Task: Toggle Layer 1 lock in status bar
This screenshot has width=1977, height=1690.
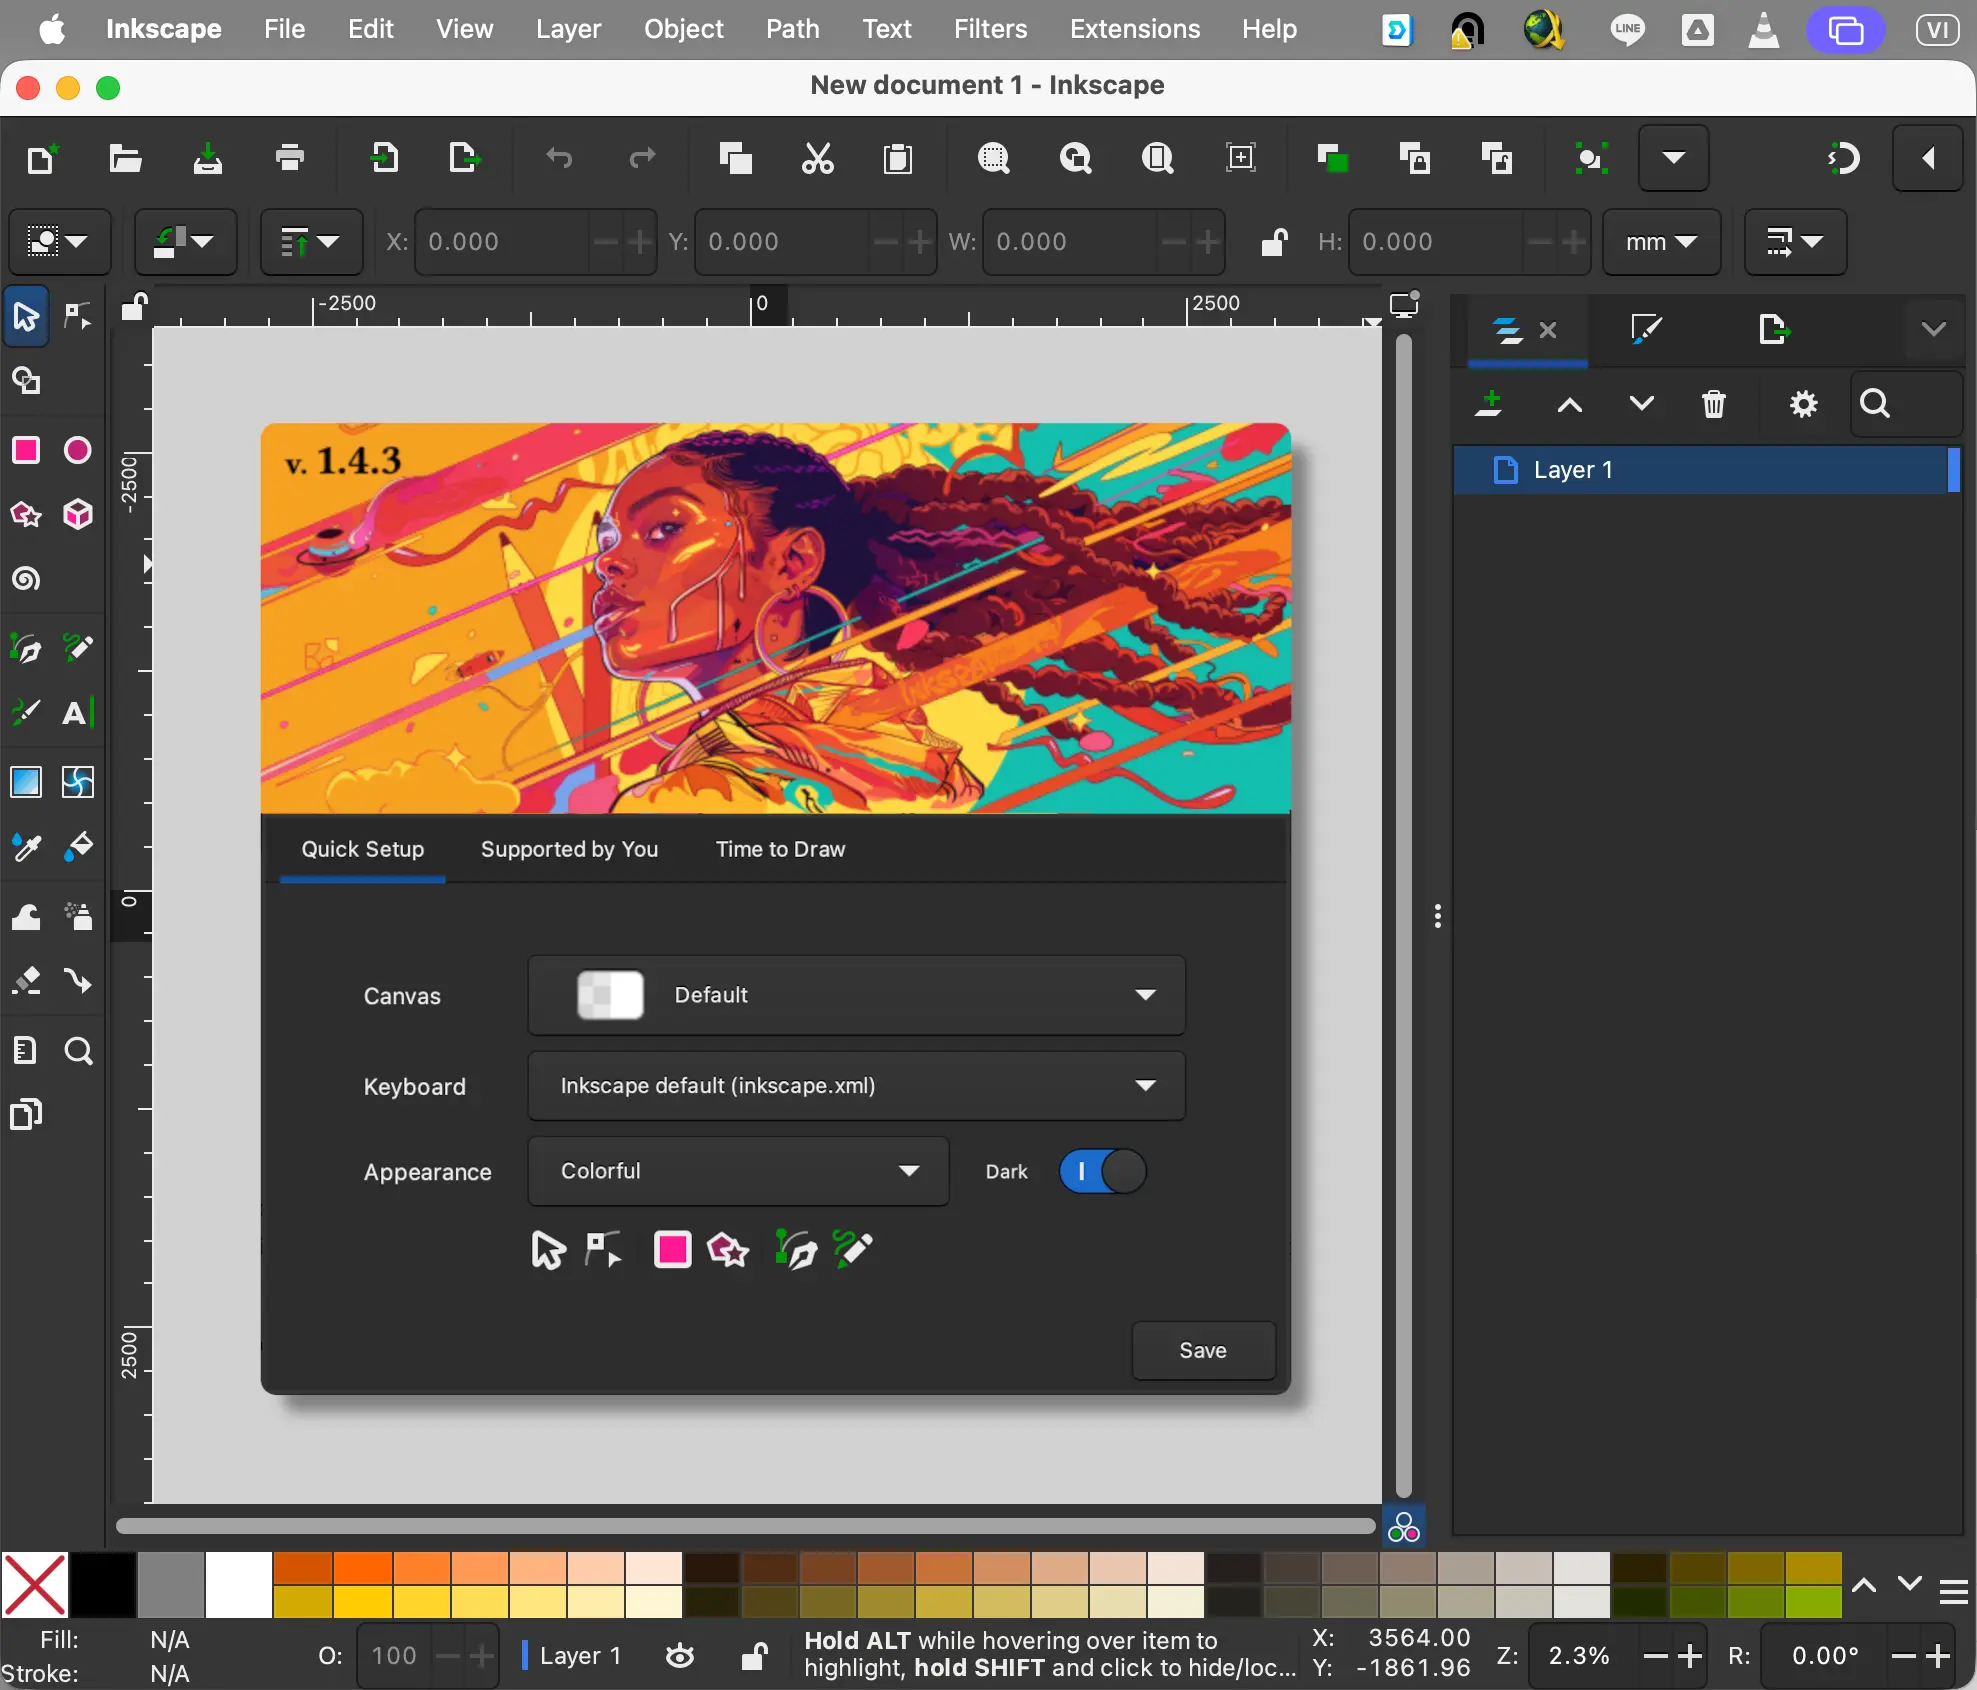Action: pos(754,1656)
